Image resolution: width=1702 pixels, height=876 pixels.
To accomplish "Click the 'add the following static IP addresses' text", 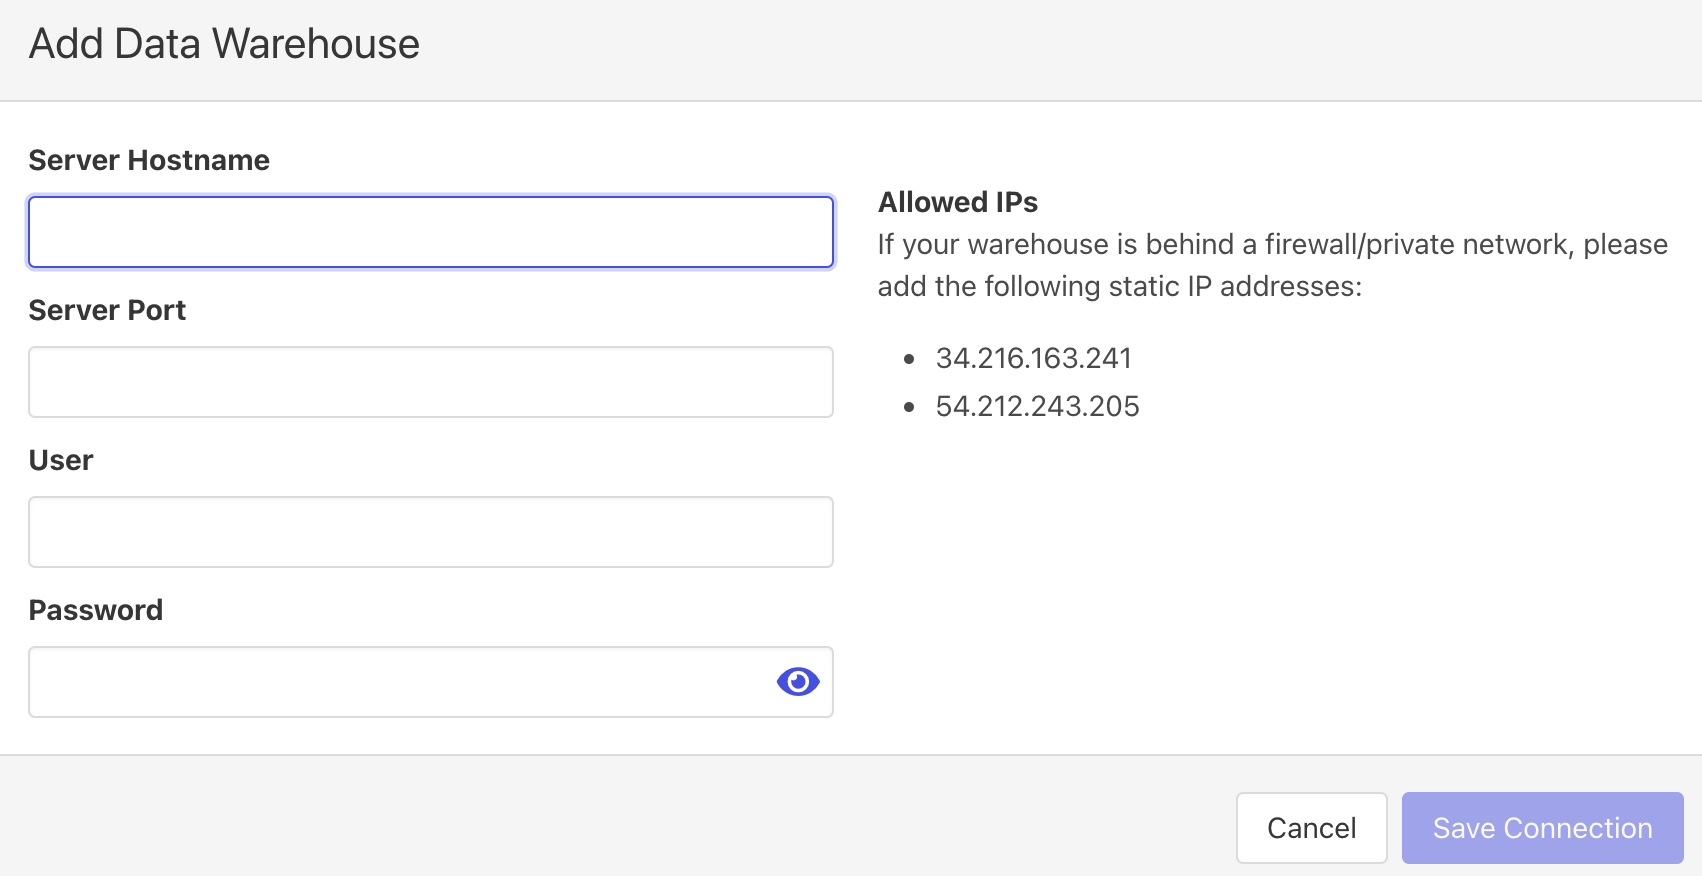I will [x=1119, y=286].
